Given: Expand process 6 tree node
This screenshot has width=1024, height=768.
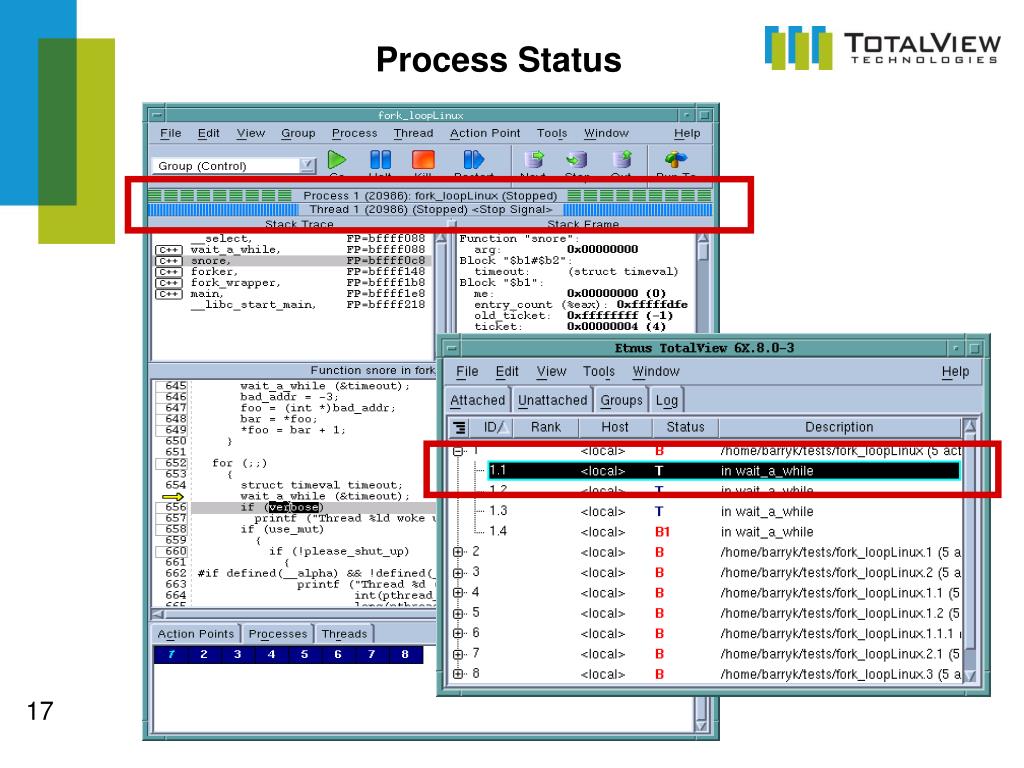Looking at the screenshot, I should [458, 633].
